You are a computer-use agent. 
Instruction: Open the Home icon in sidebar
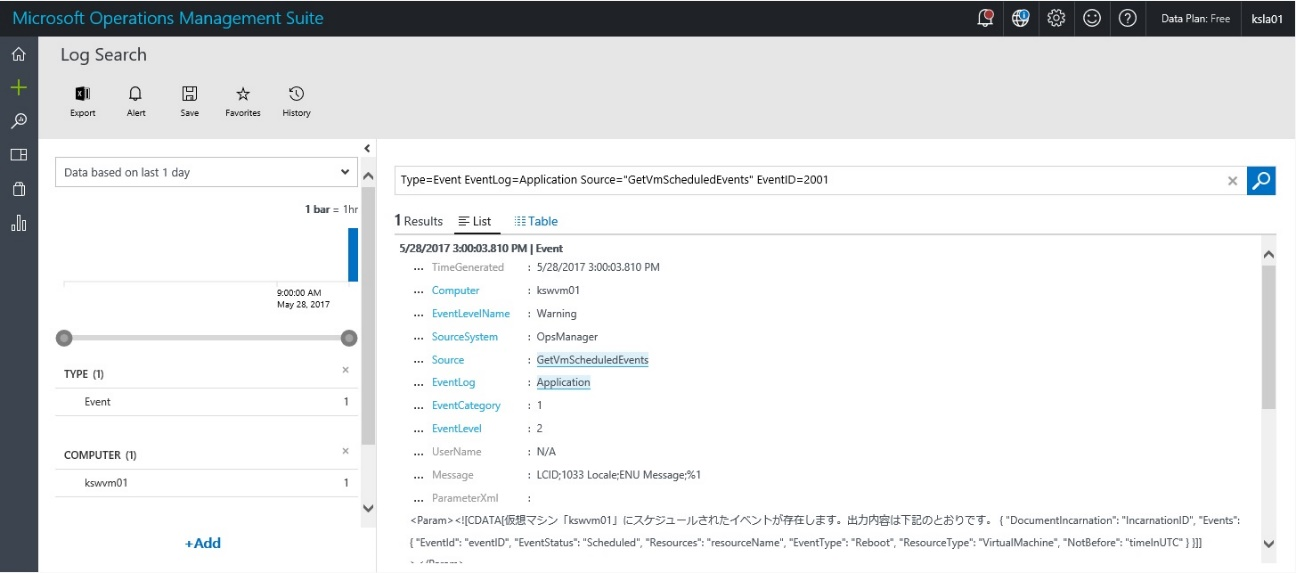click(x=18, y=54)
